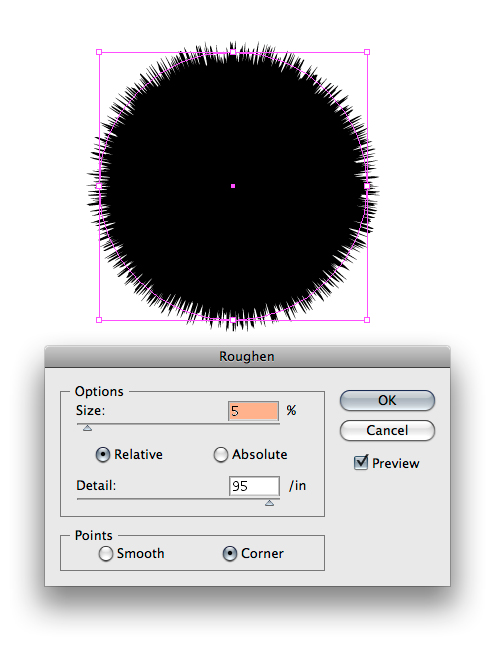Image resolution: width=498 pixels, height=652 pixels.
Task: Select the Absolute radio button
Action: click(221, 454)
